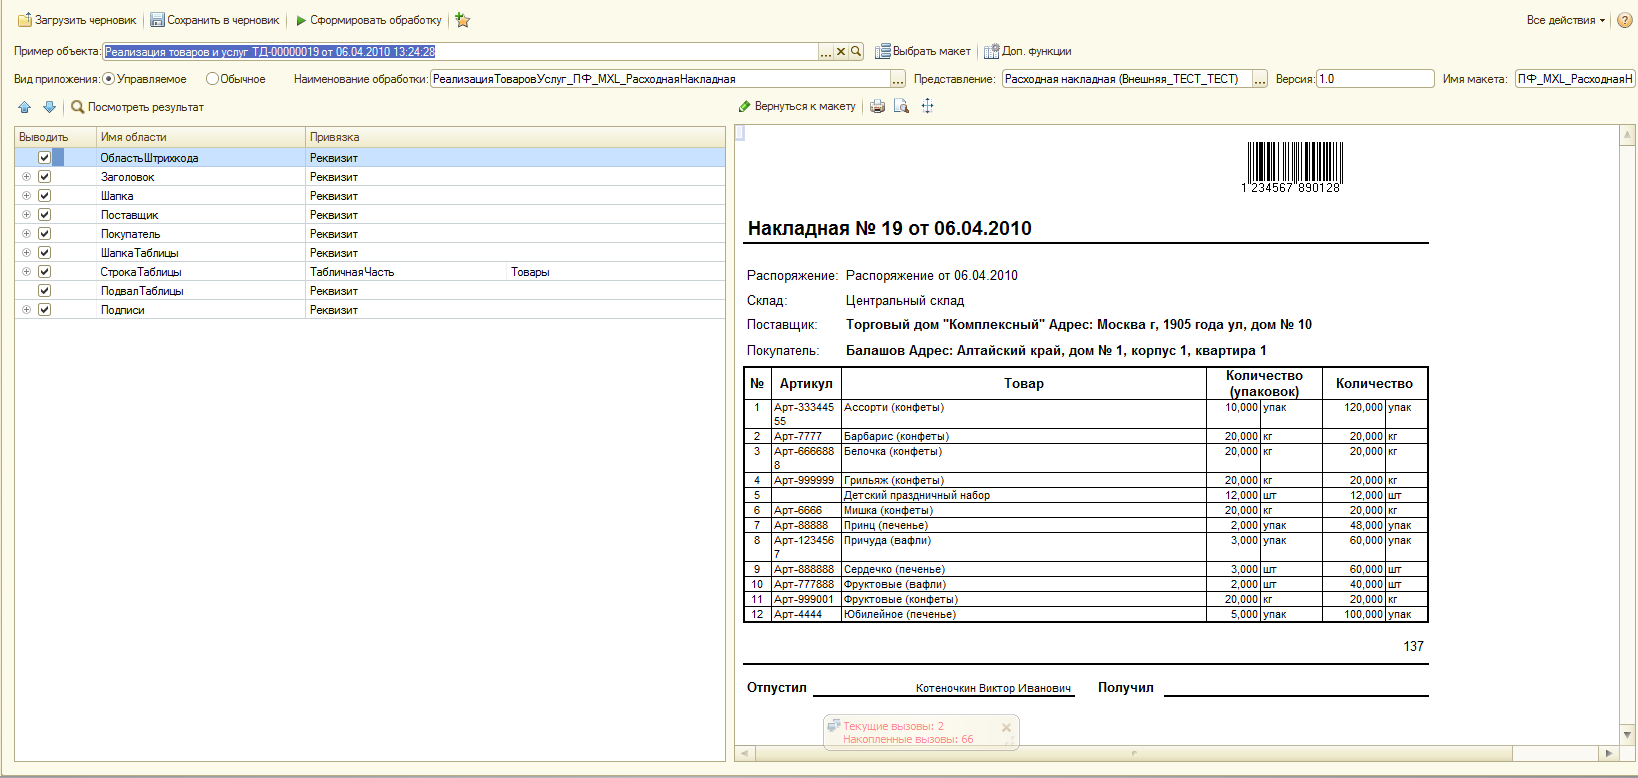This screenshot has width=1638, height=778.
Task: Toggle the ШапкаТаблицы output checkbox
Action: [44, 253]
